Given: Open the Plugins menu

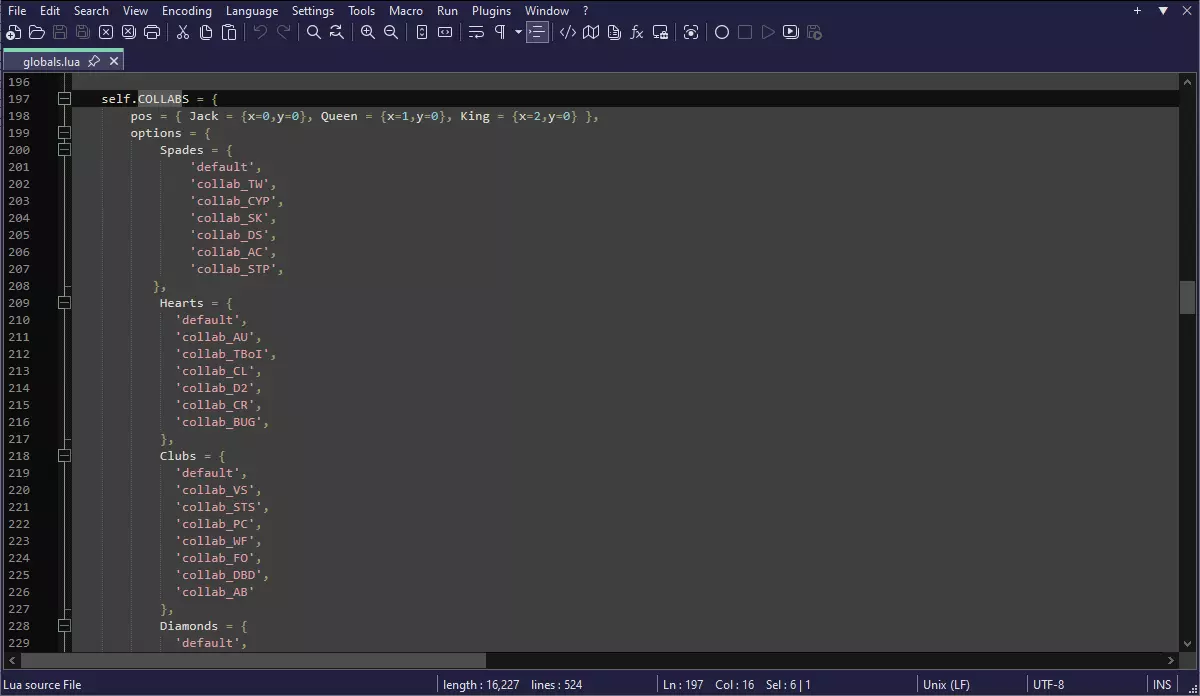Looking at the screenshot, I should [x=491, y=10].
